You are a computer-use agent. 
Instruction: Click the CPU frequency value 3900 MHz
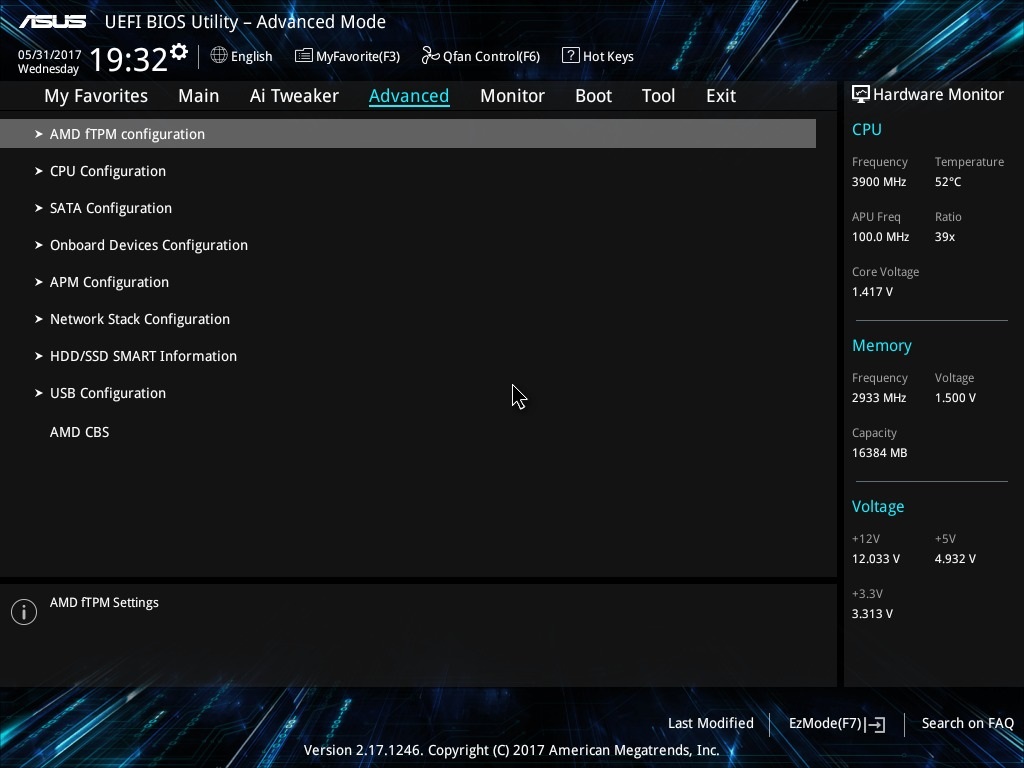[879, 182]
